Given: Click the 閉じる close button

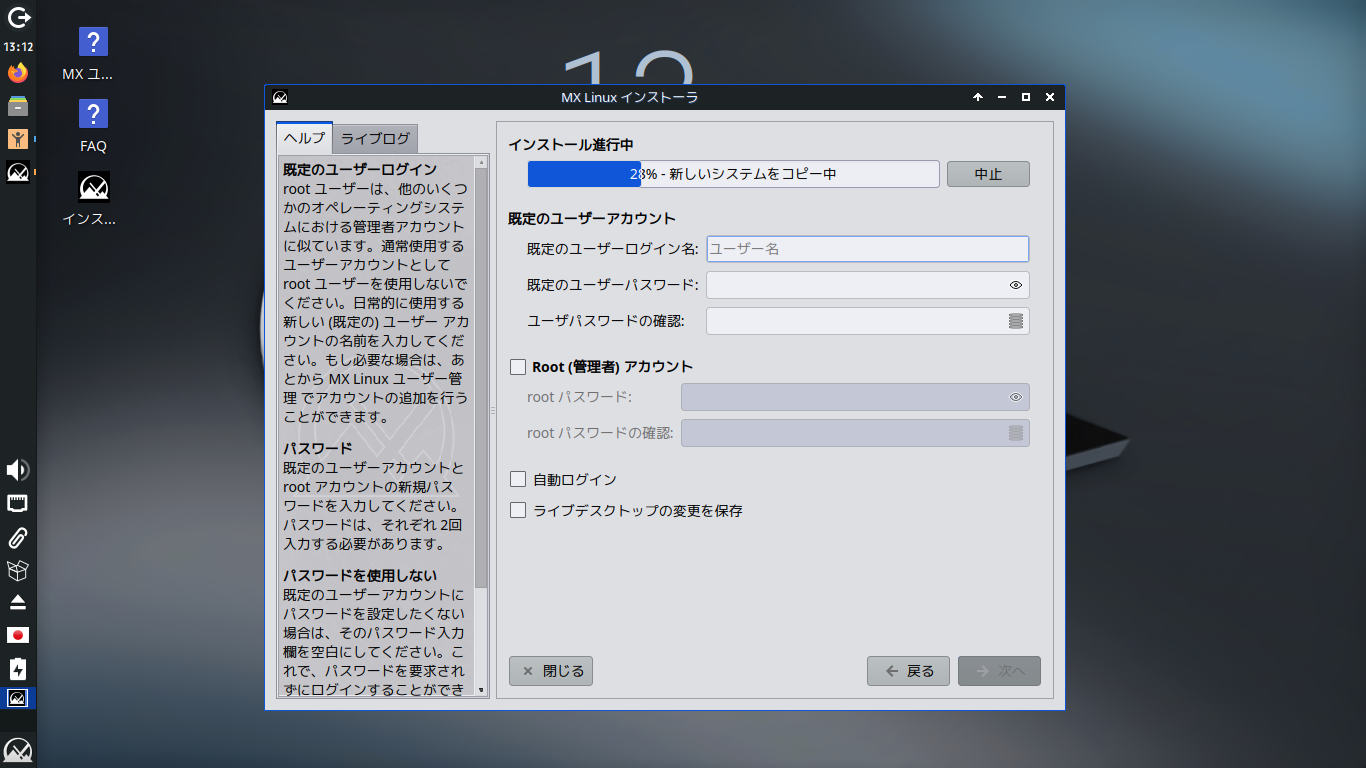Looking at the screenshot, I should [551, 671].
